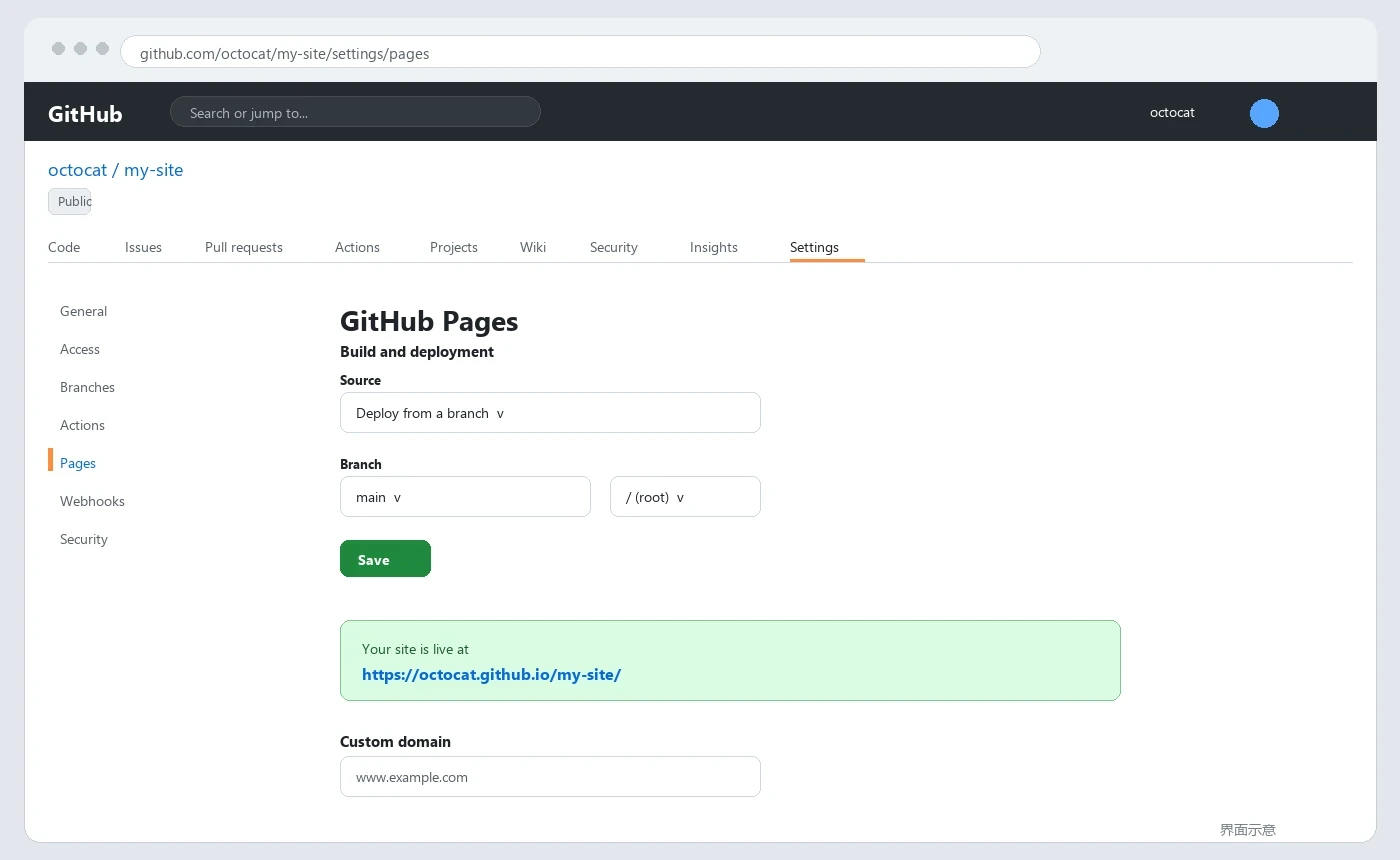Switch to the Projects tab

[x=454, y=247]
